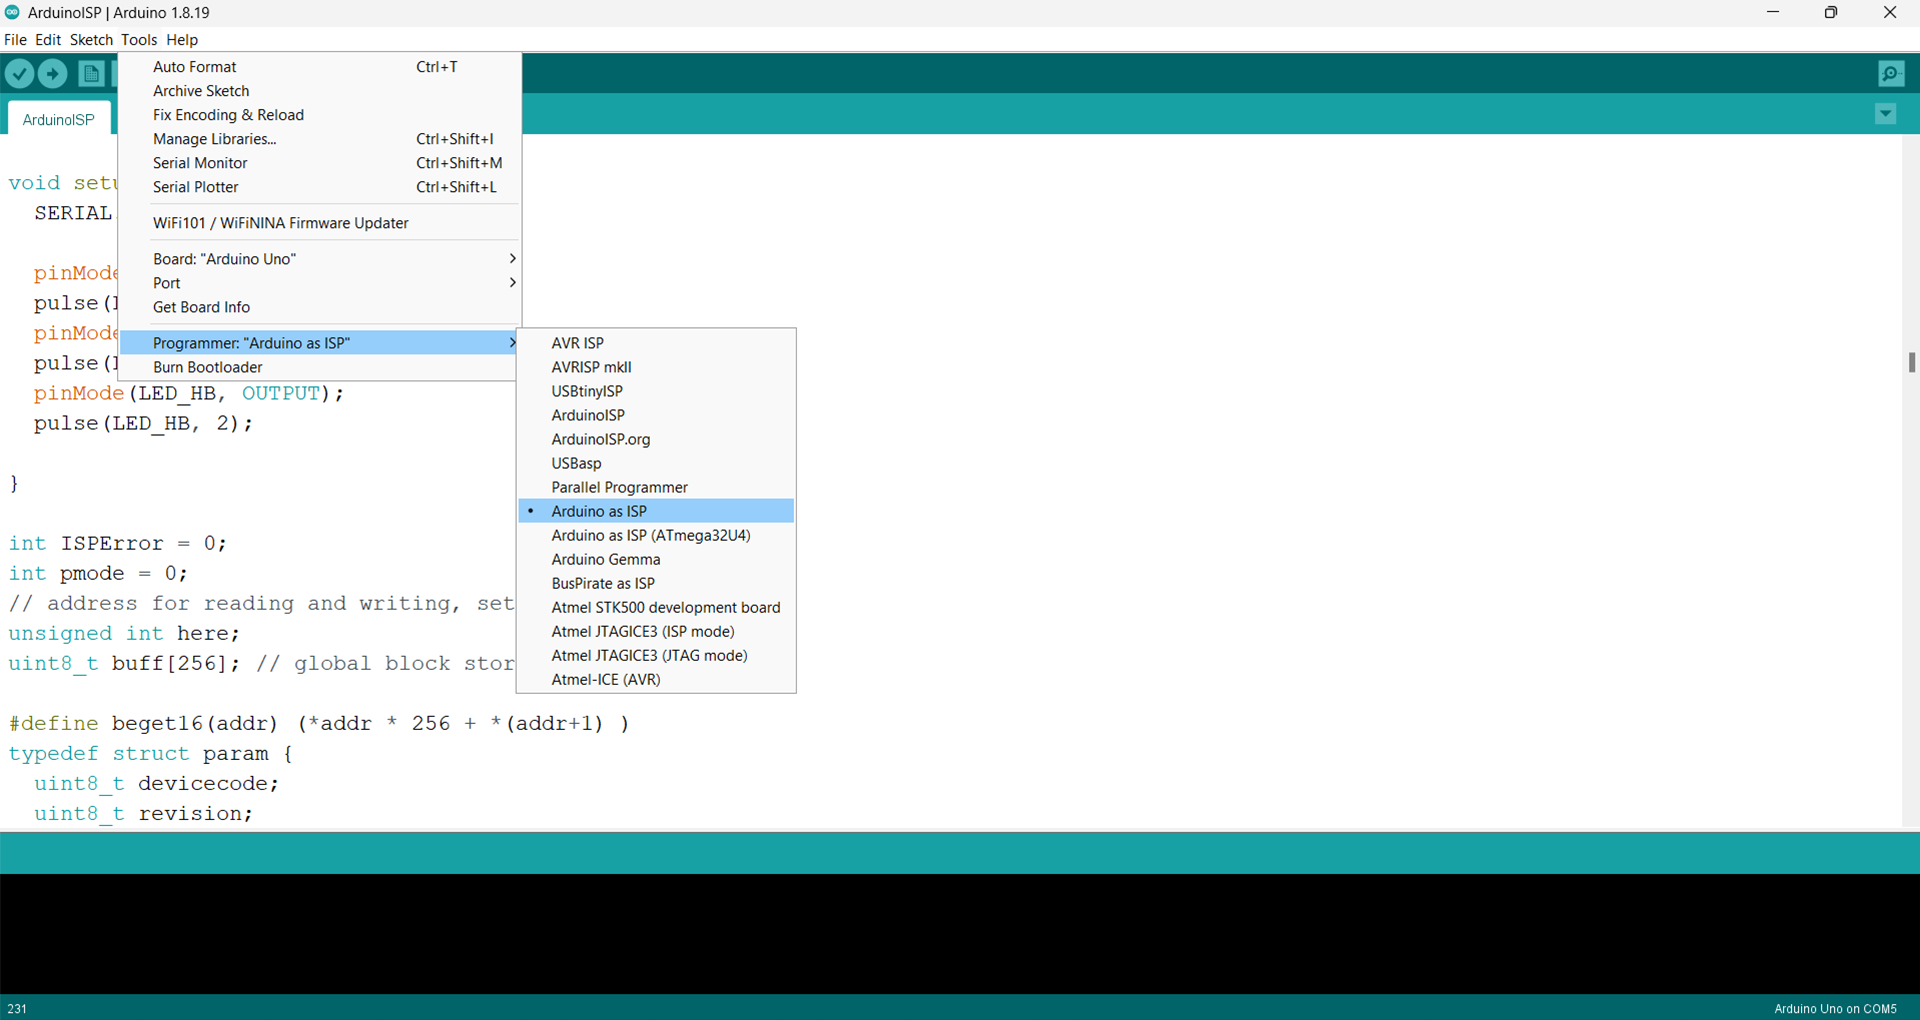1920x1020 pixels.
Task: Select ArduinoISP.org programmer
Action: click(x=656, y=439)
